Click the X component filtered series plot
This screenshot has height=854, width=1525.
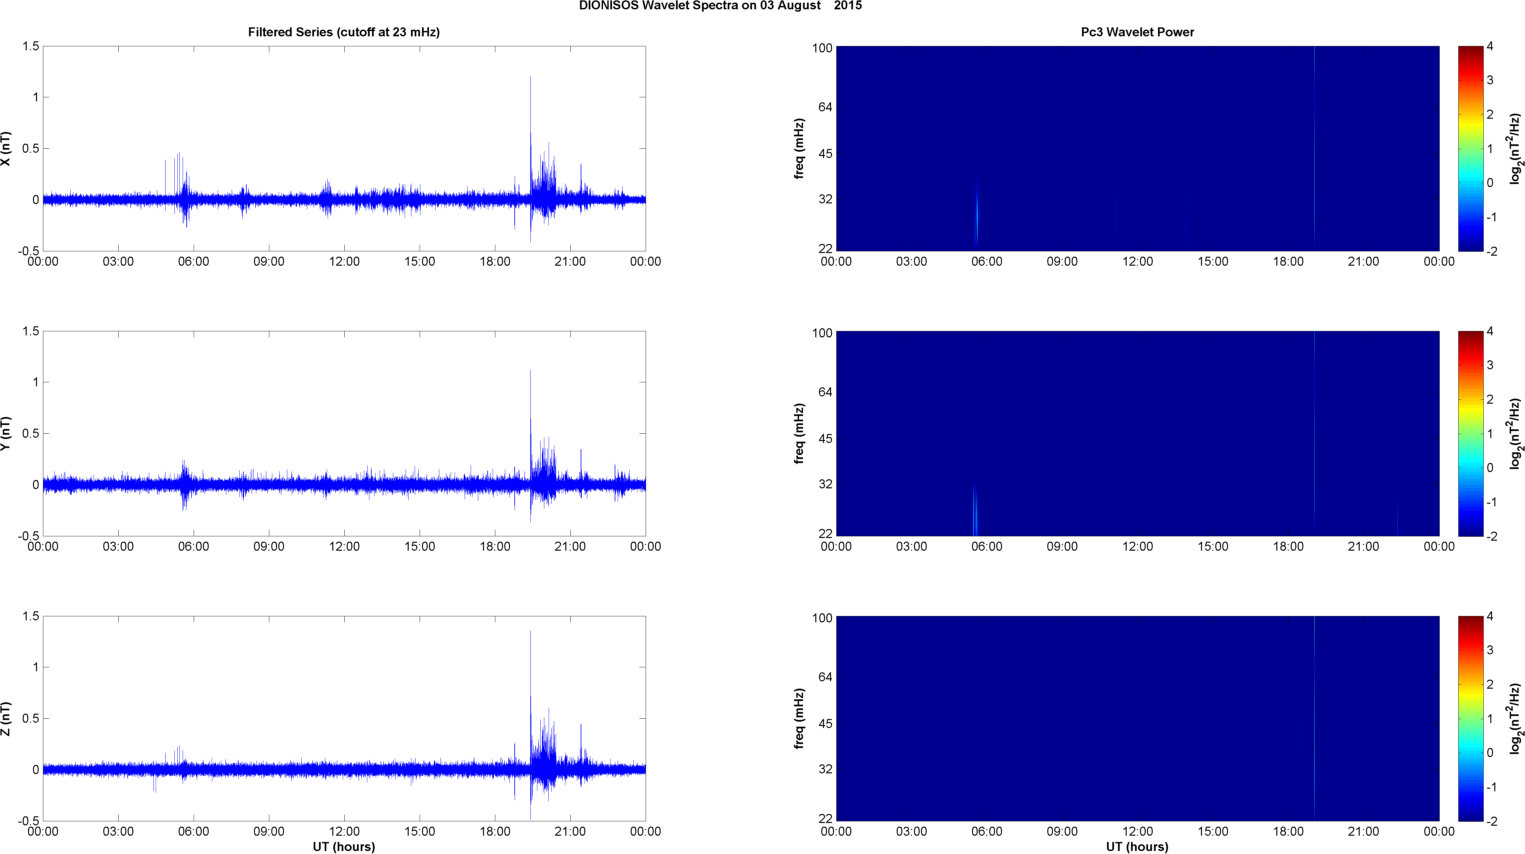click(x=344, y=149)
